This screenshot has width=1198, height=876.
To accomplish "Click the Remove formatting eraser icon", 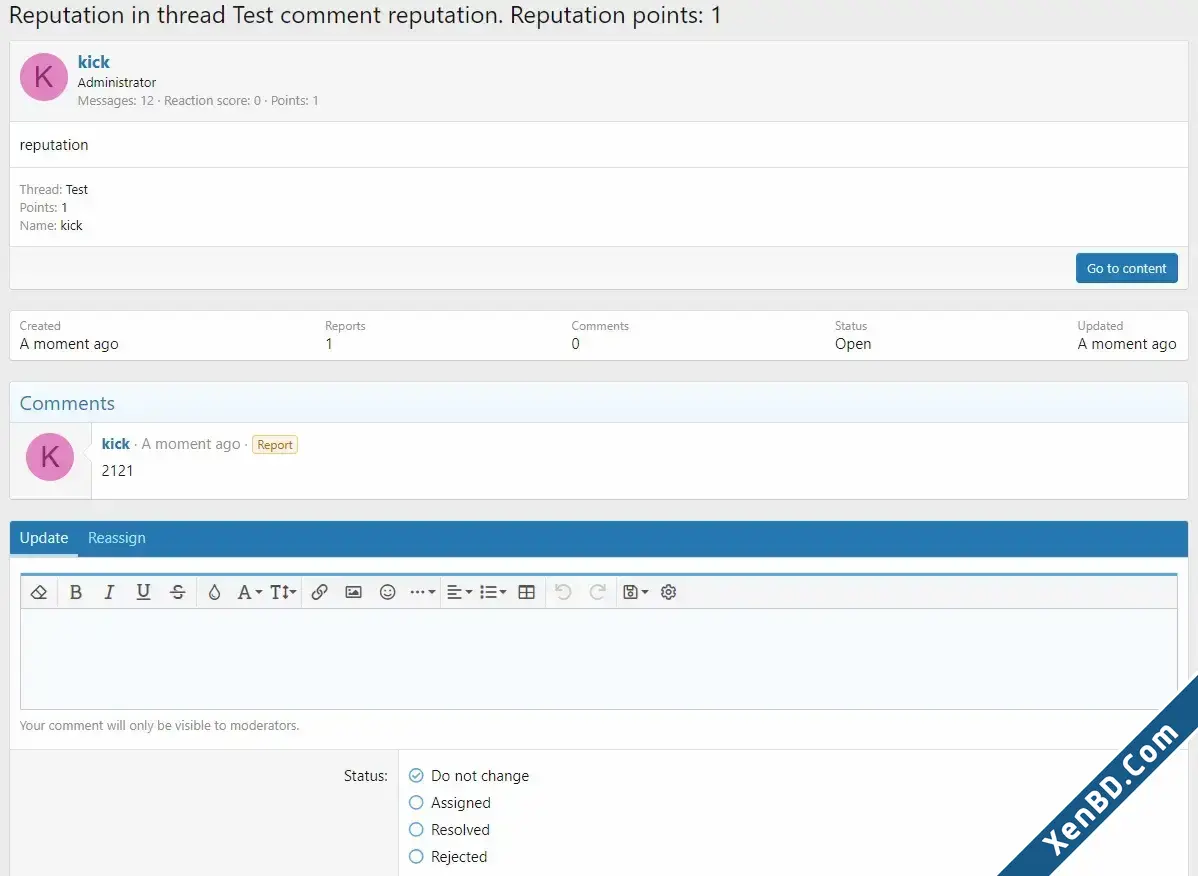I will 39,592.
